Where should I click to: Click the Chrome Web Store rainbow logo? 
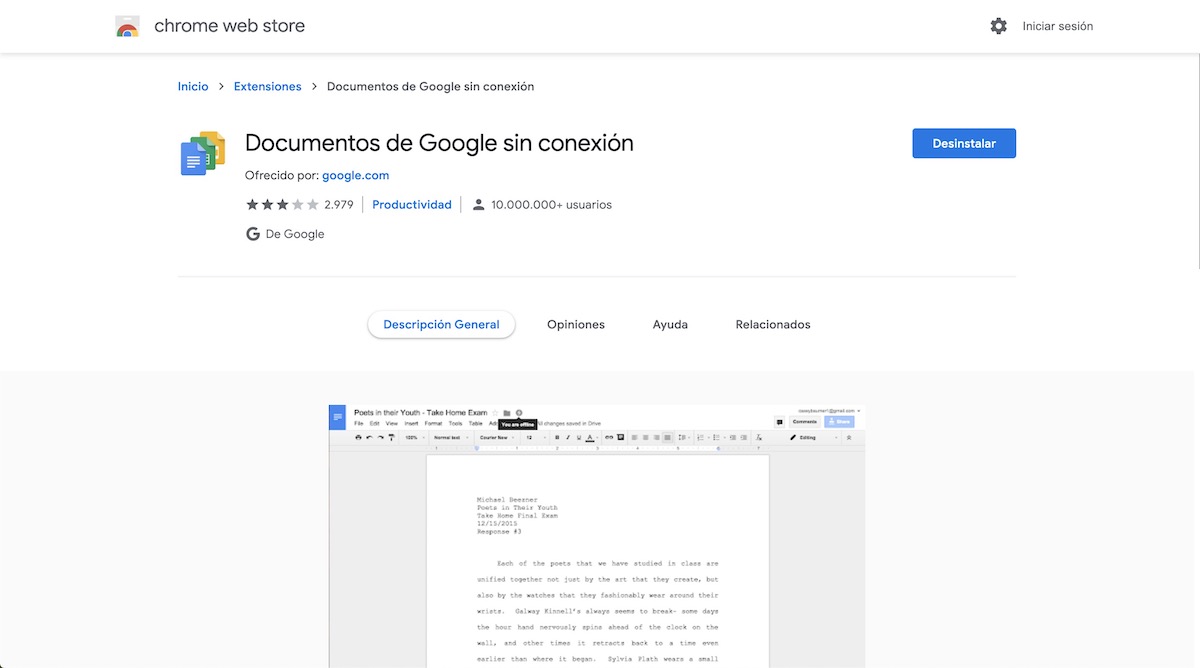(x=127, y=27)
